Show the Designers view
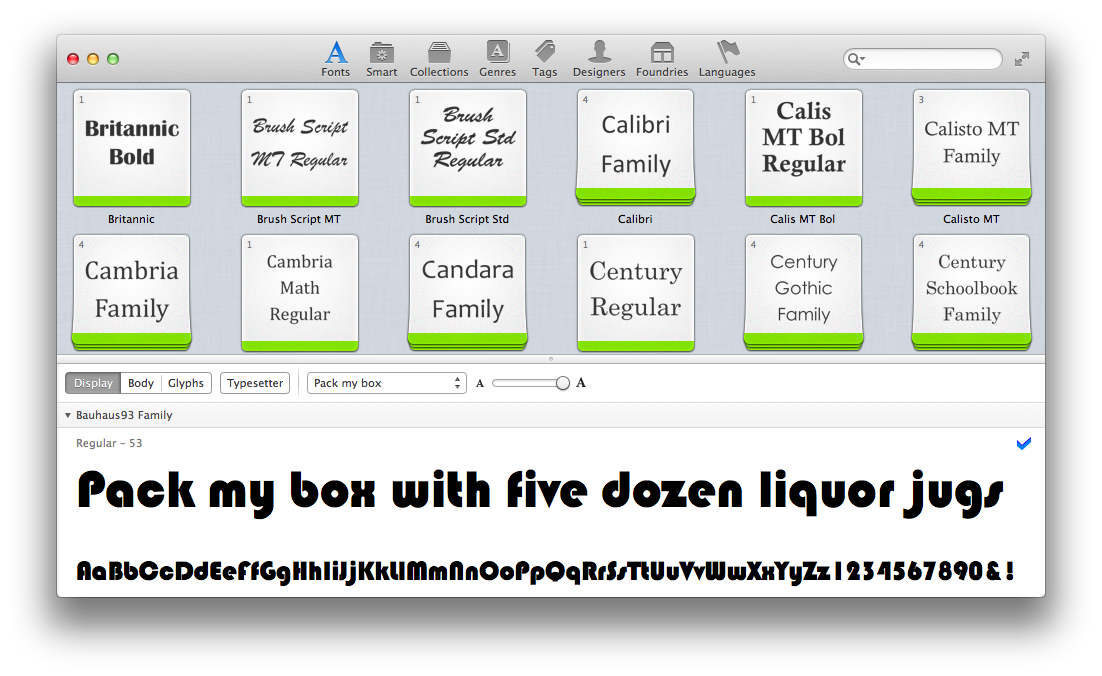Viewport: 1102px width, 676px height. point(599,58)
